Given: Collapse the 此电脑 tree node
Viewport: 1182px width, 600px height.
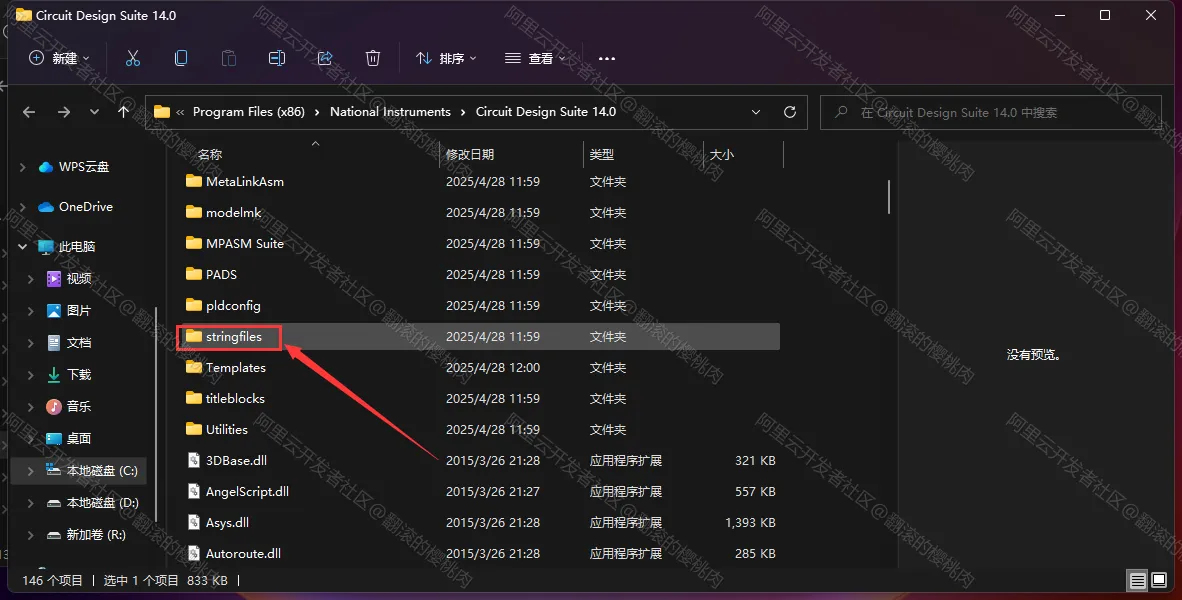Looking at the screenshot, I should (x=23, y=246).
